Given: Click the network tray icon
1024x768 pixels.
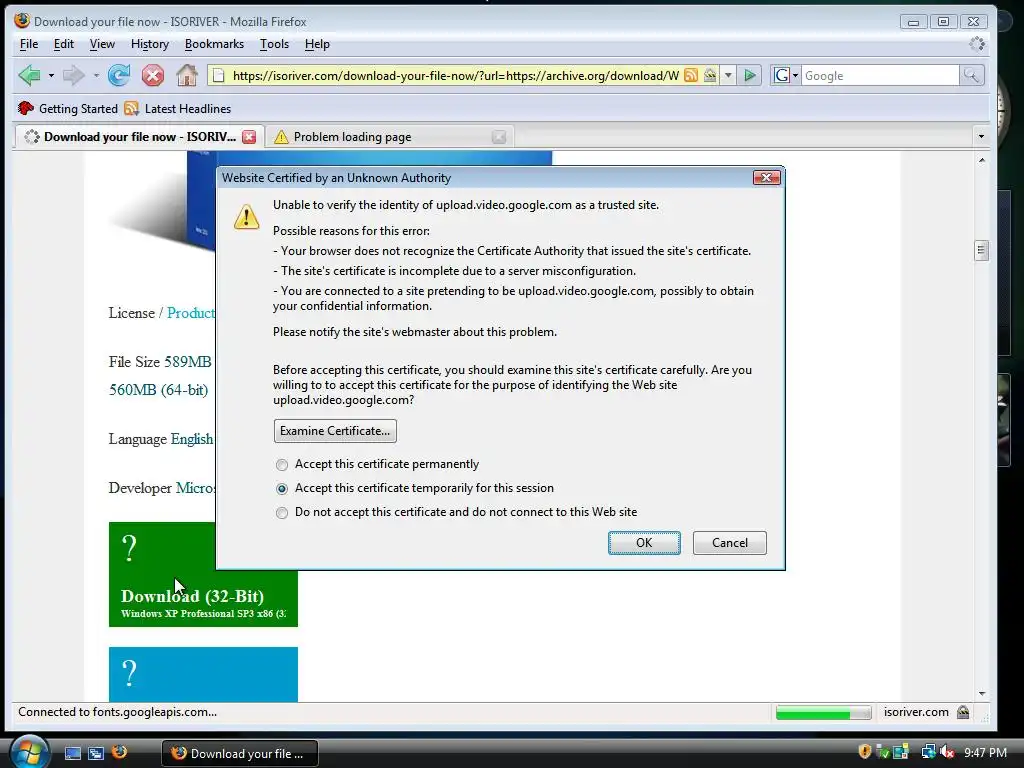Looking at the screenshot, I should (x=928, y=752).
